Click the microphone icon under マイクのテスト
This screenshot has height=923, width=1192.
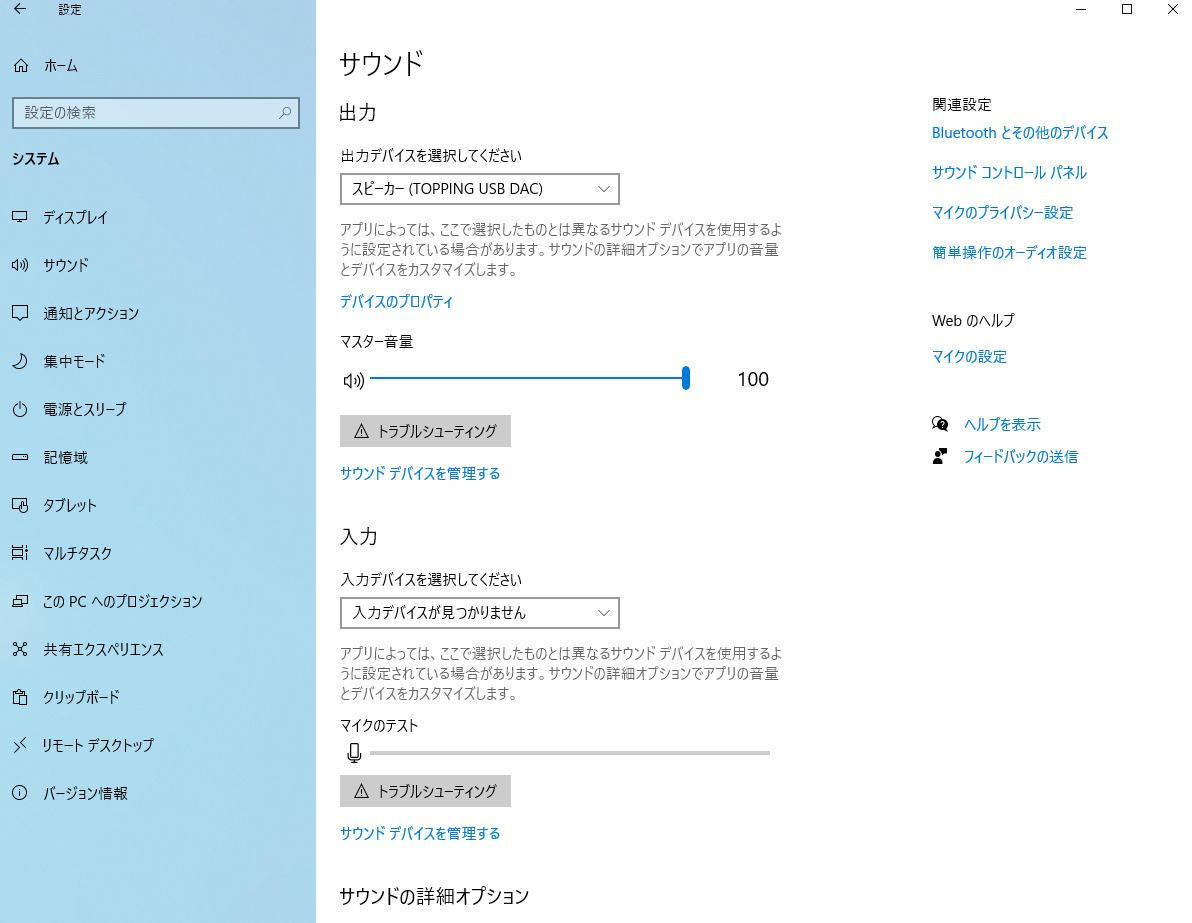354,752
